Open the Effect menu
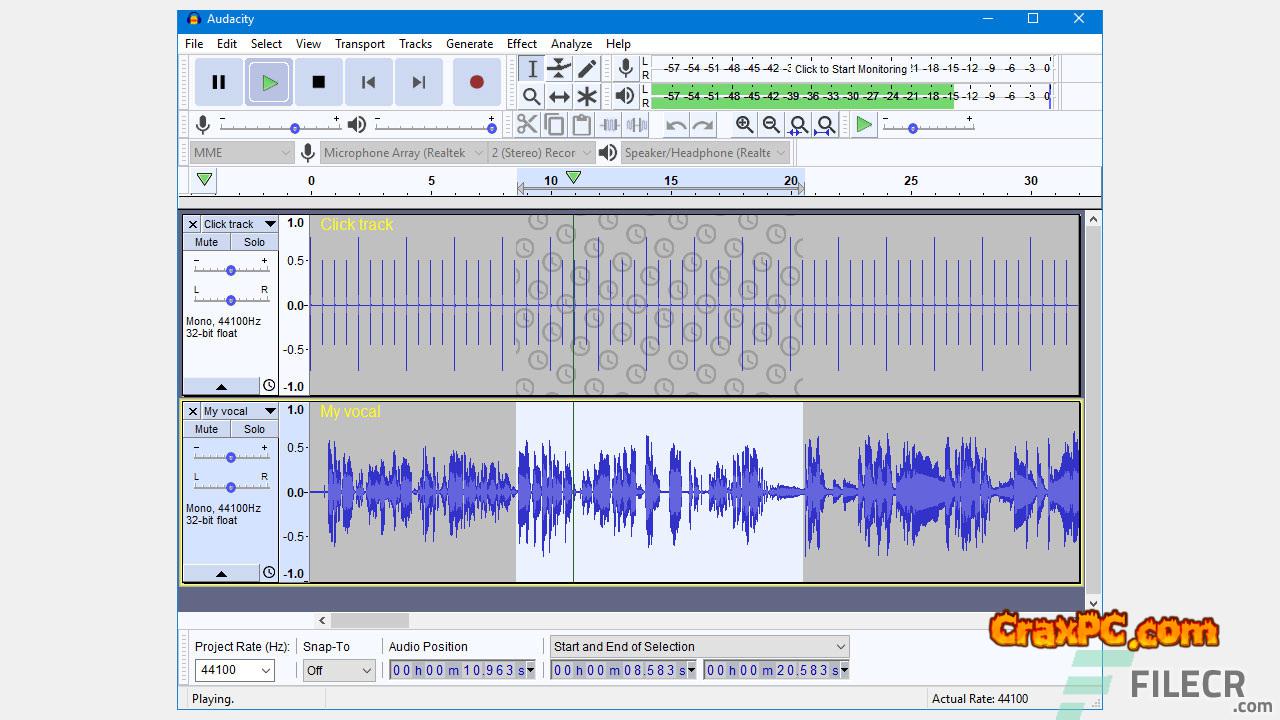Screen dimensions: 1280x720 pyautogui.click(x=521, y=44)
